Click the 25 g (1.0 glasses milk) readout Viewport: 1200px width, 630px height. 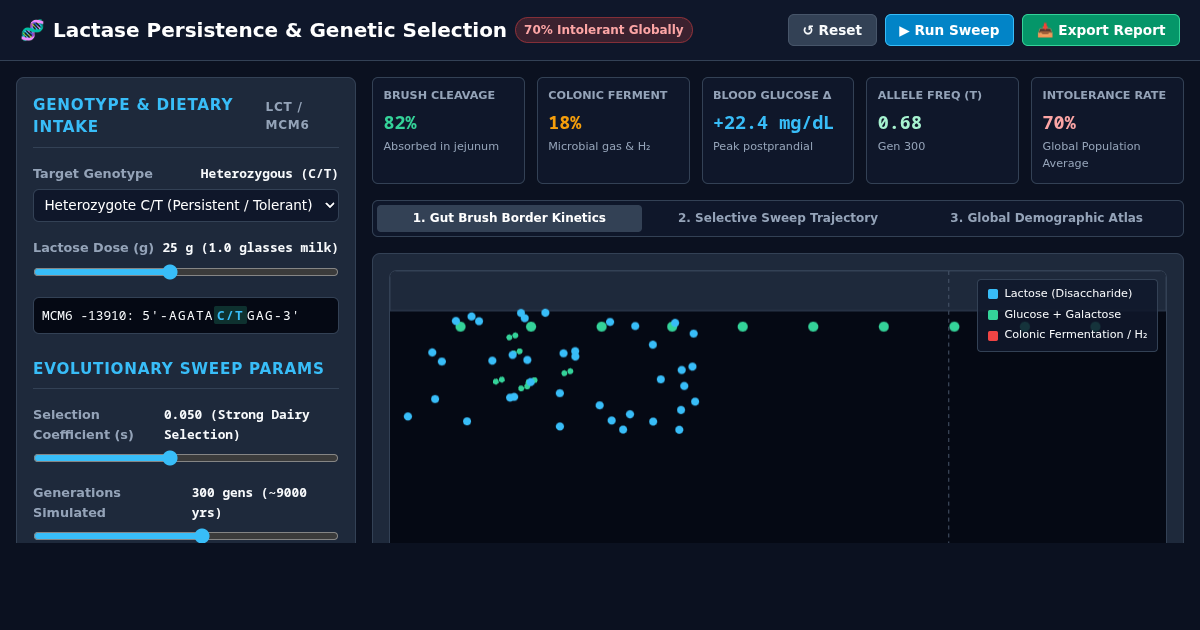tap(250, 247)
